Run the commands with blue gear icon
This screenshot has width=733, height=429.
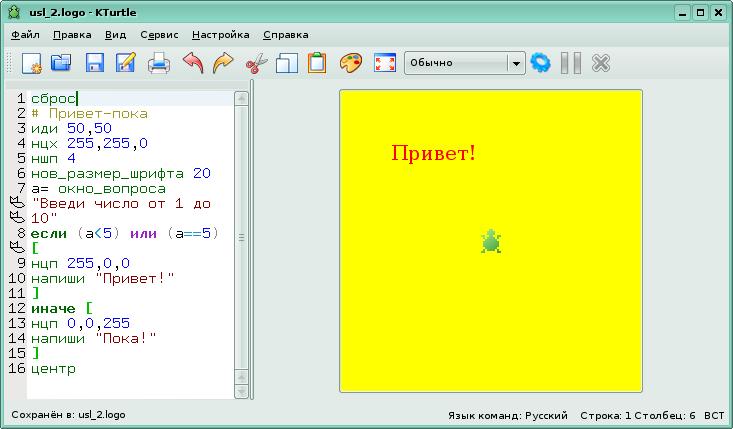tap(541, 63)
